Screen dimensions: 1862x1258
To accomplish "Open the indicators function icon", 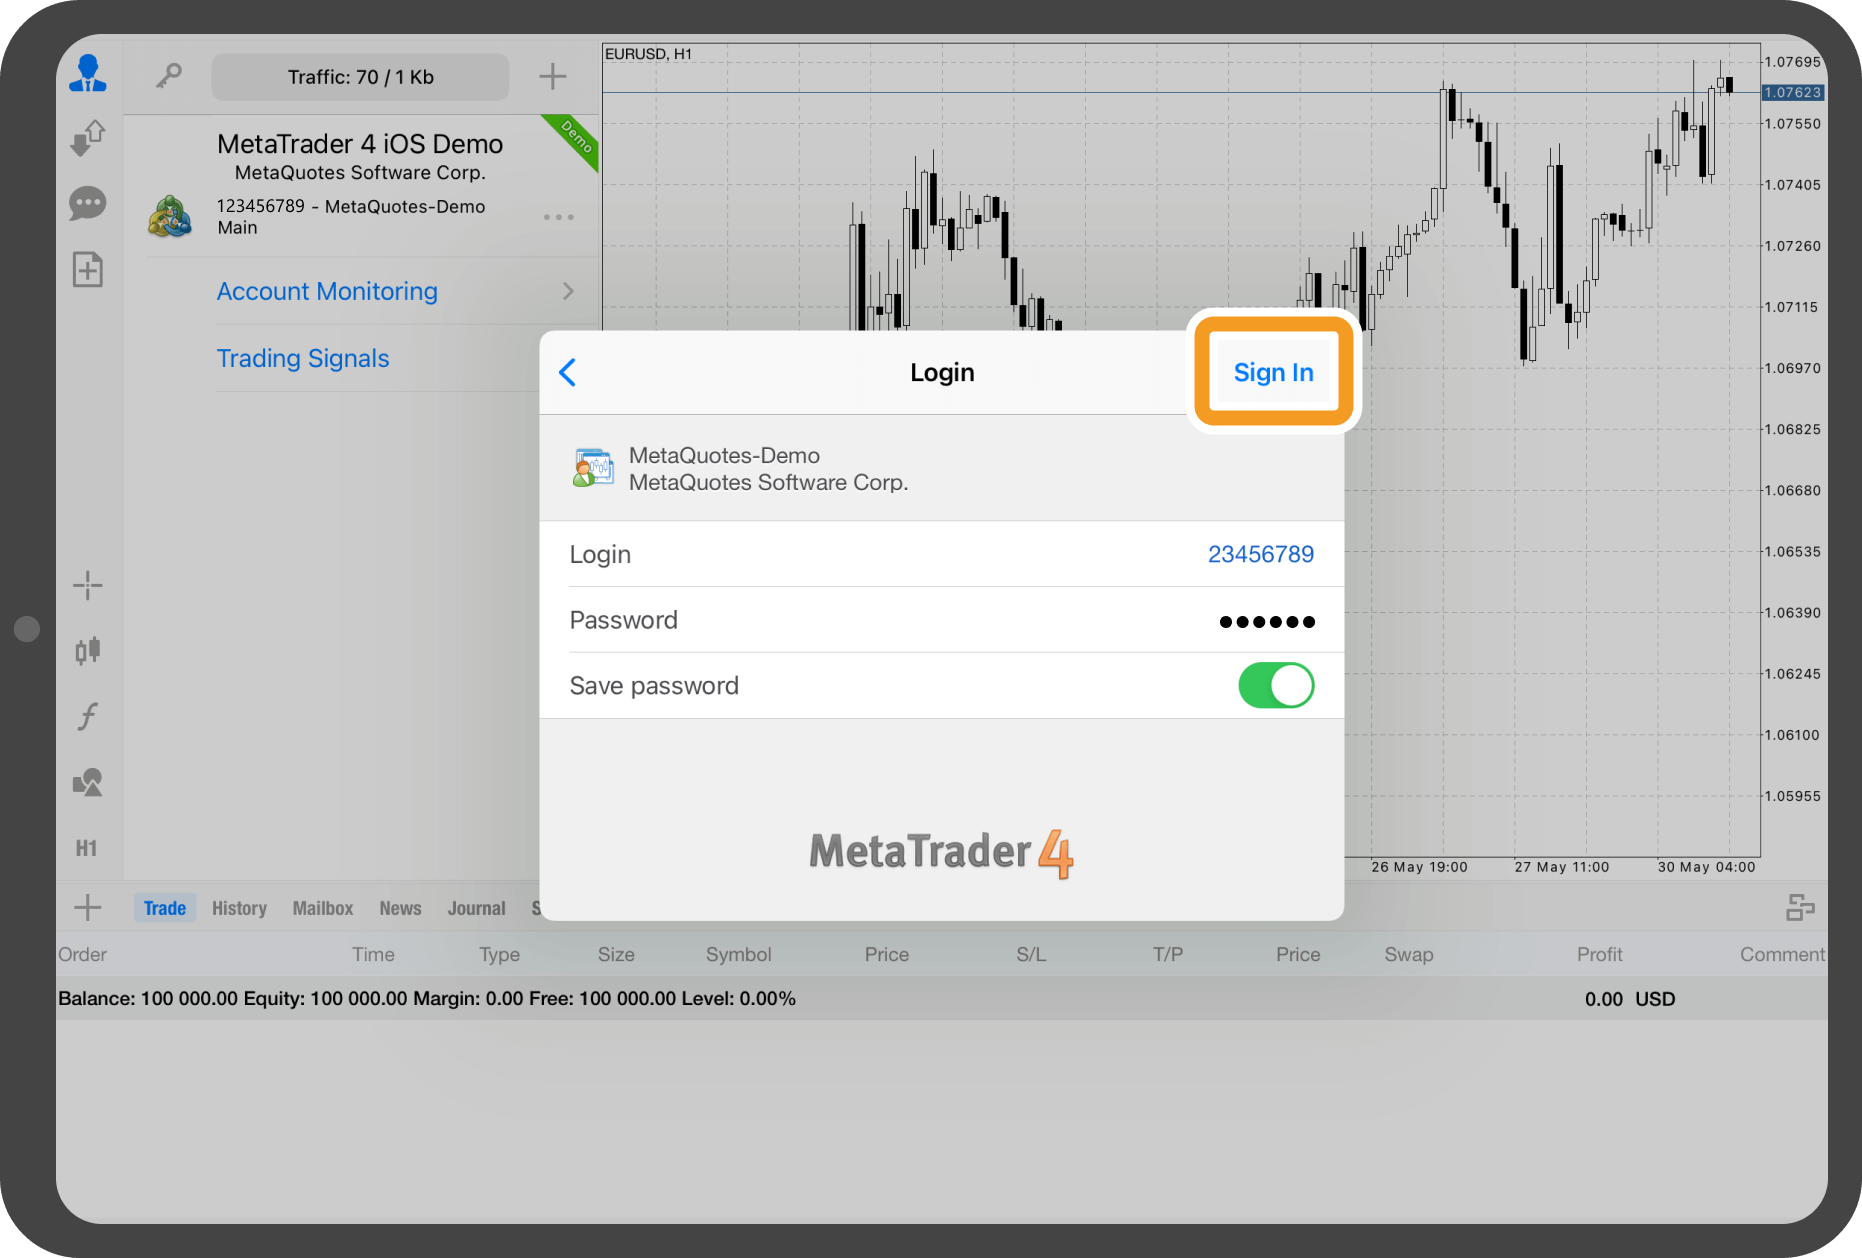I will coord(88,716).
